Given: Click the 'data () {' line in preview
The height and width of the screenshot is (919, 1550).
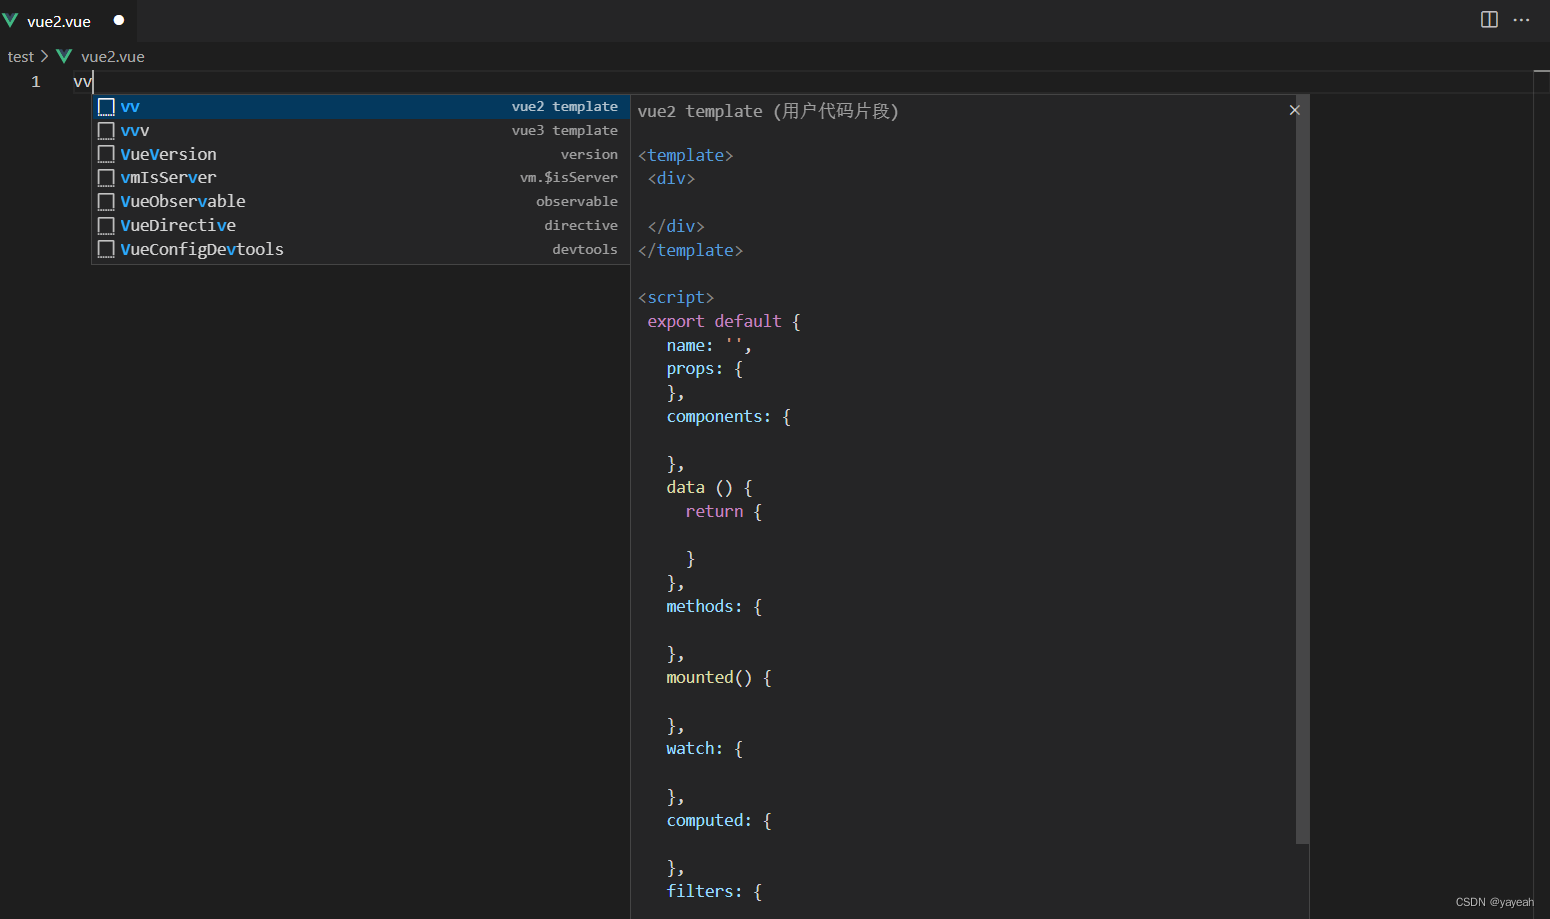Looking at the screenshot, I should click(709, 487).
